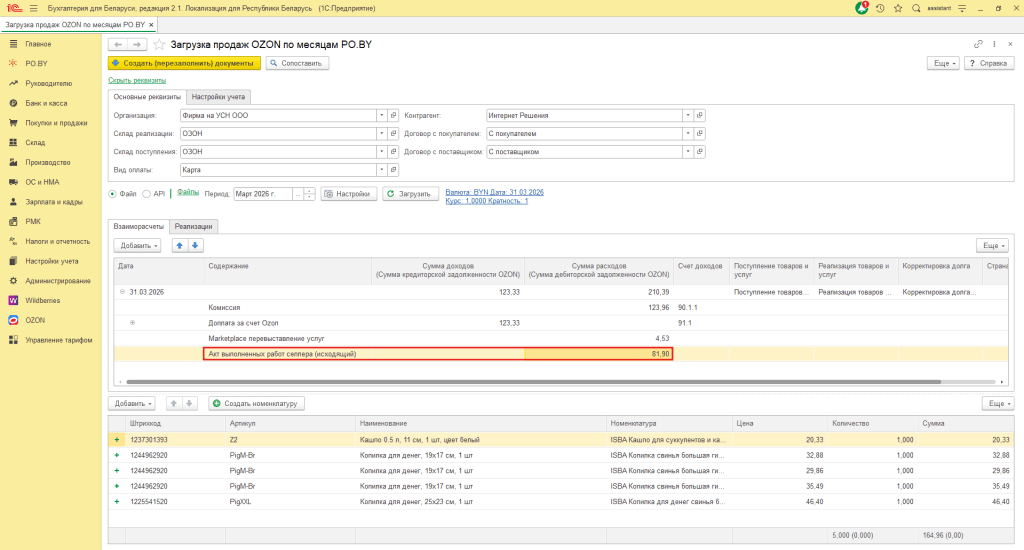Open Руководителю section in sidebar

[x=48, y=84]
